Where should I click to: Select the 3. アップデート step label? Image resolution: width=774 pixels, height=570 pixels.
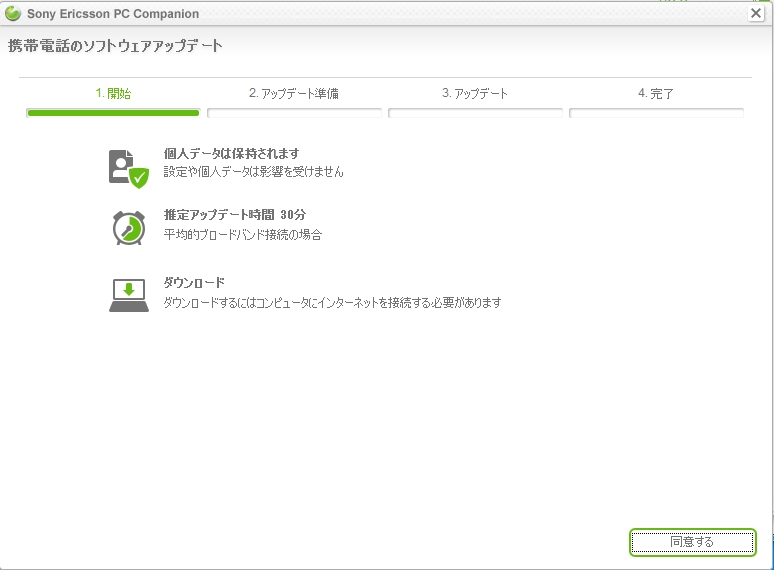(475, 93)
